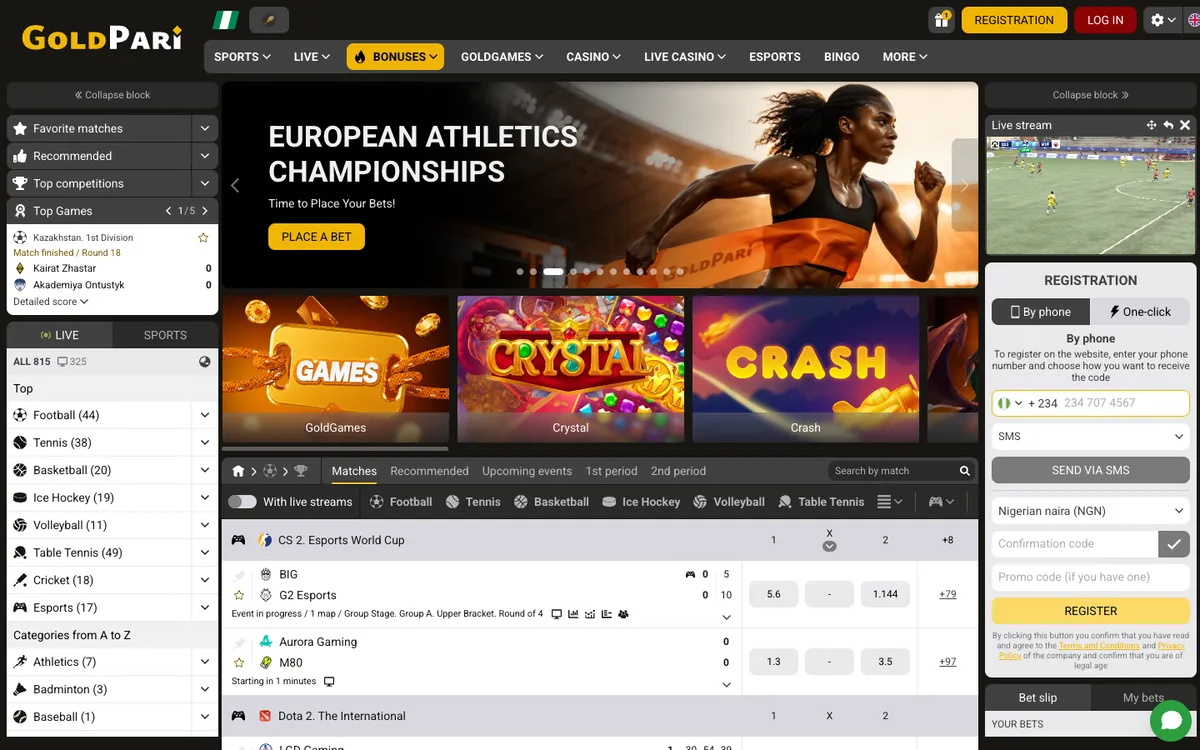Click the yellow REGISTER button
This screenshot has height=750, width=1200.
(x=1090, y=611)
